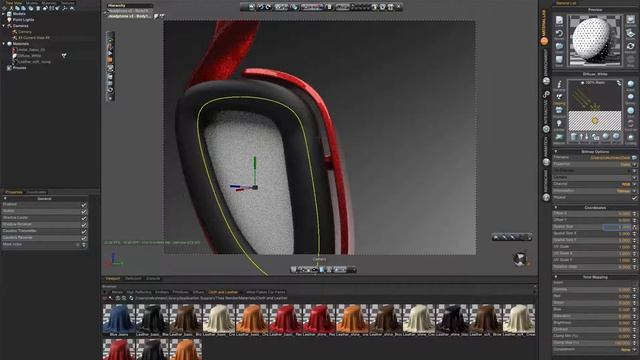The height and width of the screenshot is (360, 640).
Task: Toggle the Enabled checkbox
Action: pyautogui.click(x=84, y=204)
